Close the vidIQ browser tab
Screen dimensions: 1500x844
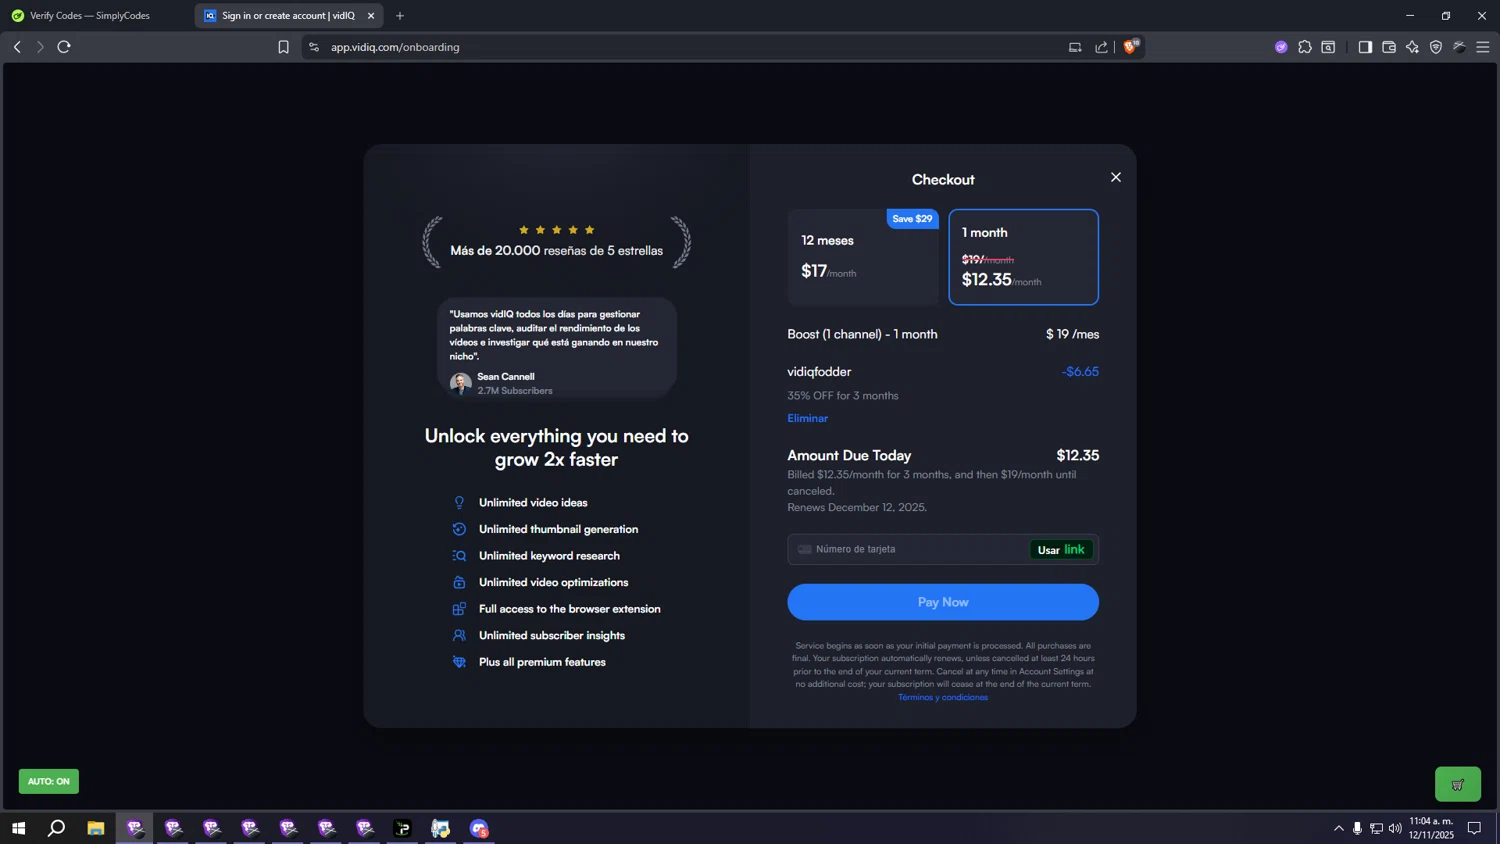pos(371,16)
